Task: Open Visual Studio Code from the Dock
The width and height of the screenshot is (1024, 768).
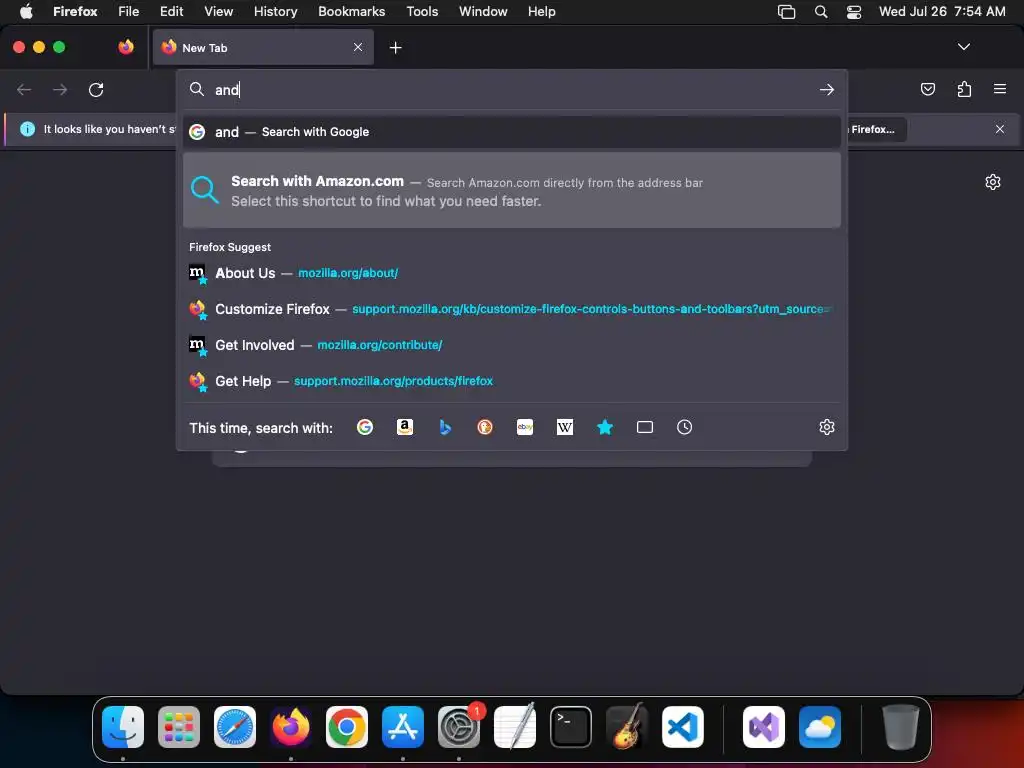Action: coord(683,727)
